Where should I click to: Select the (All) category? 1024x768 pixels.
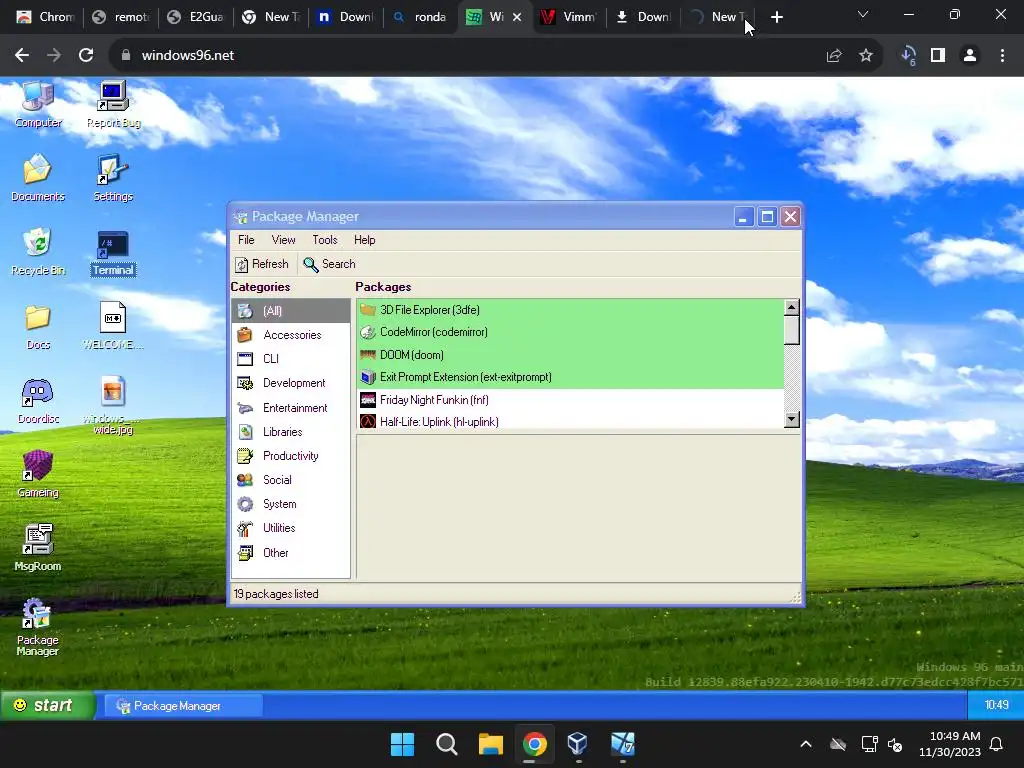[291, 311]
